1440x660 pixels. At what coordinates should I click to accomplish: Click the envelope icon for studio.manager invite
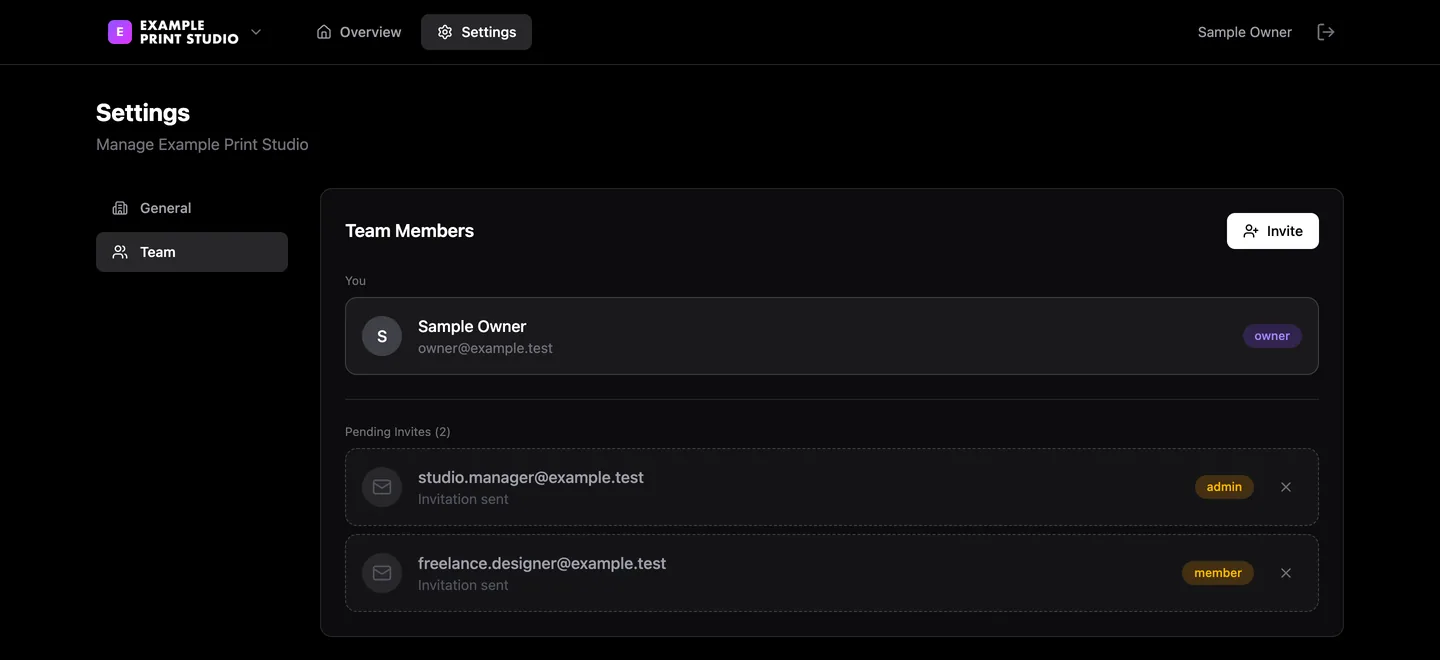coord(382,487)
